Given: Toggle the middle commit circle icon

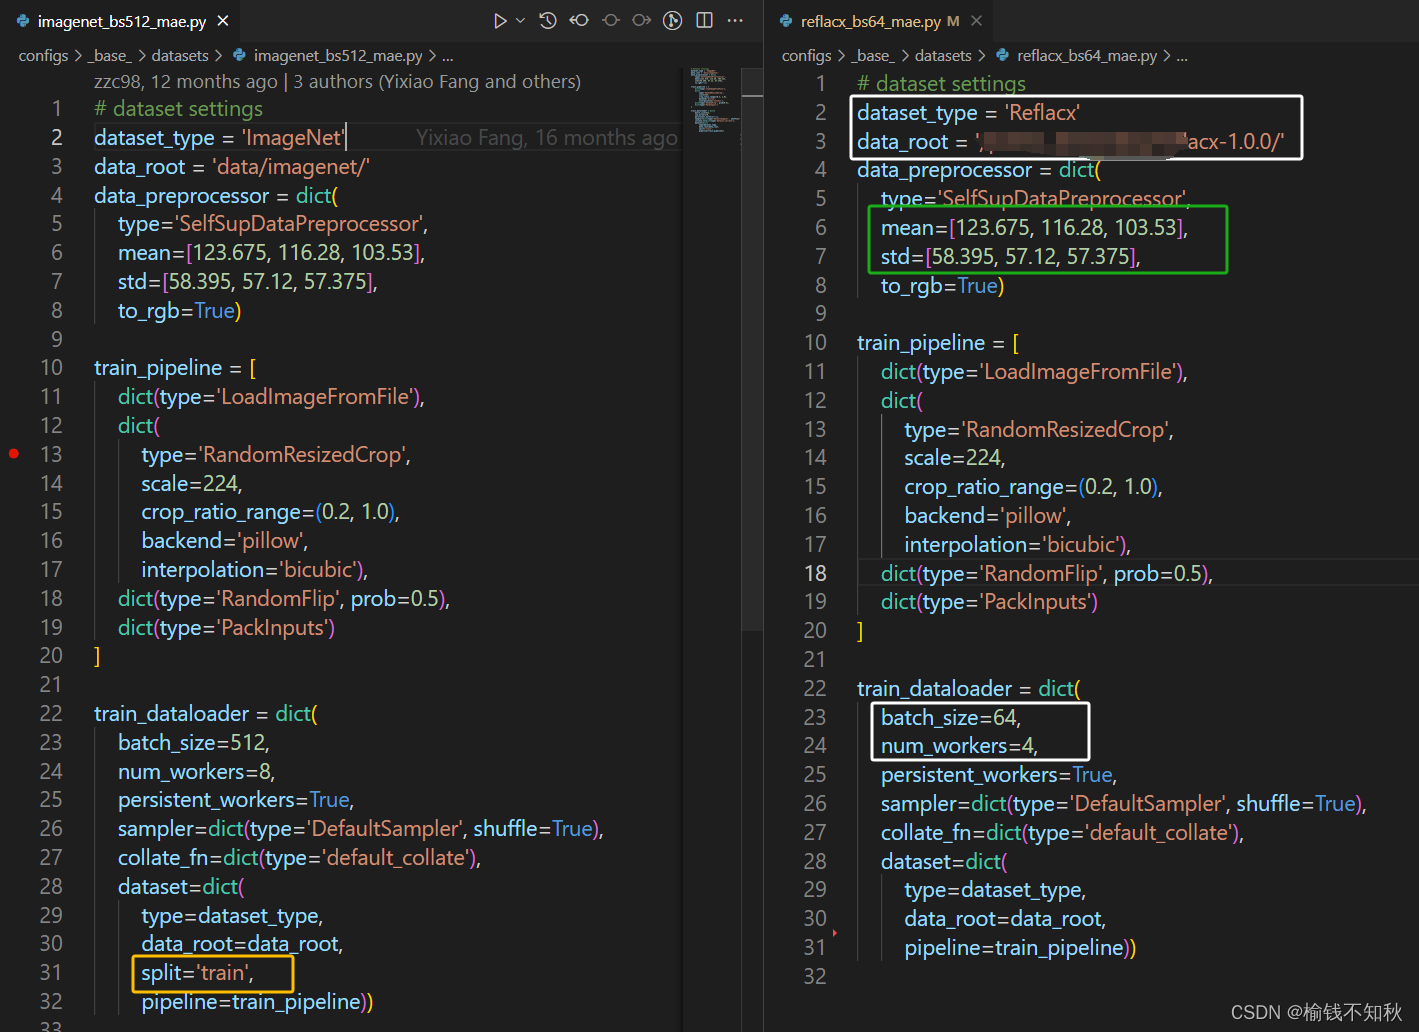Looking at the screenshot, I should 611,21.
